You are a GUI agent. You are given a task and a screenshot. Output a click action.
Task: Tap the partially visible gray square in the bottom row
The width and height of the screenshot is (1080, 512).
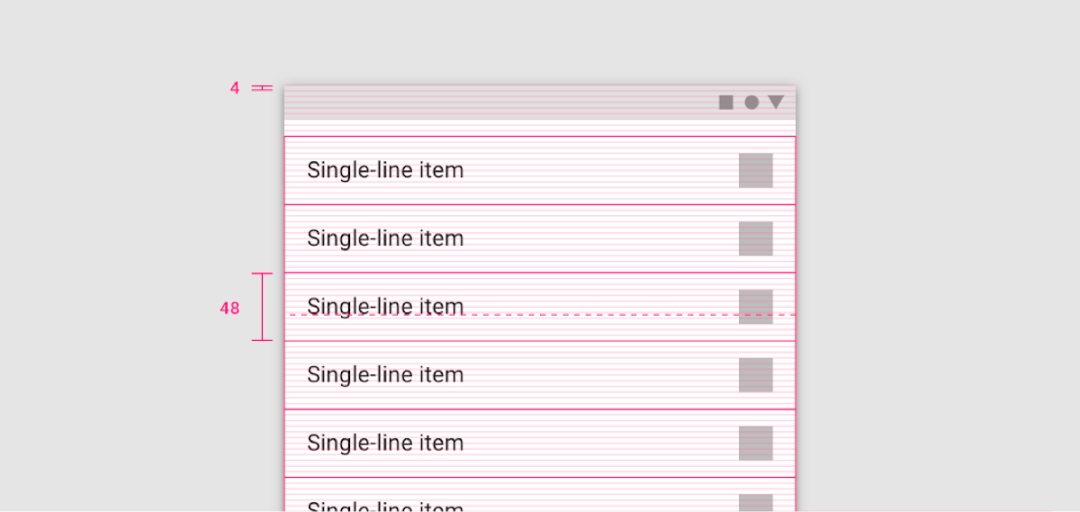click(756, 503)
